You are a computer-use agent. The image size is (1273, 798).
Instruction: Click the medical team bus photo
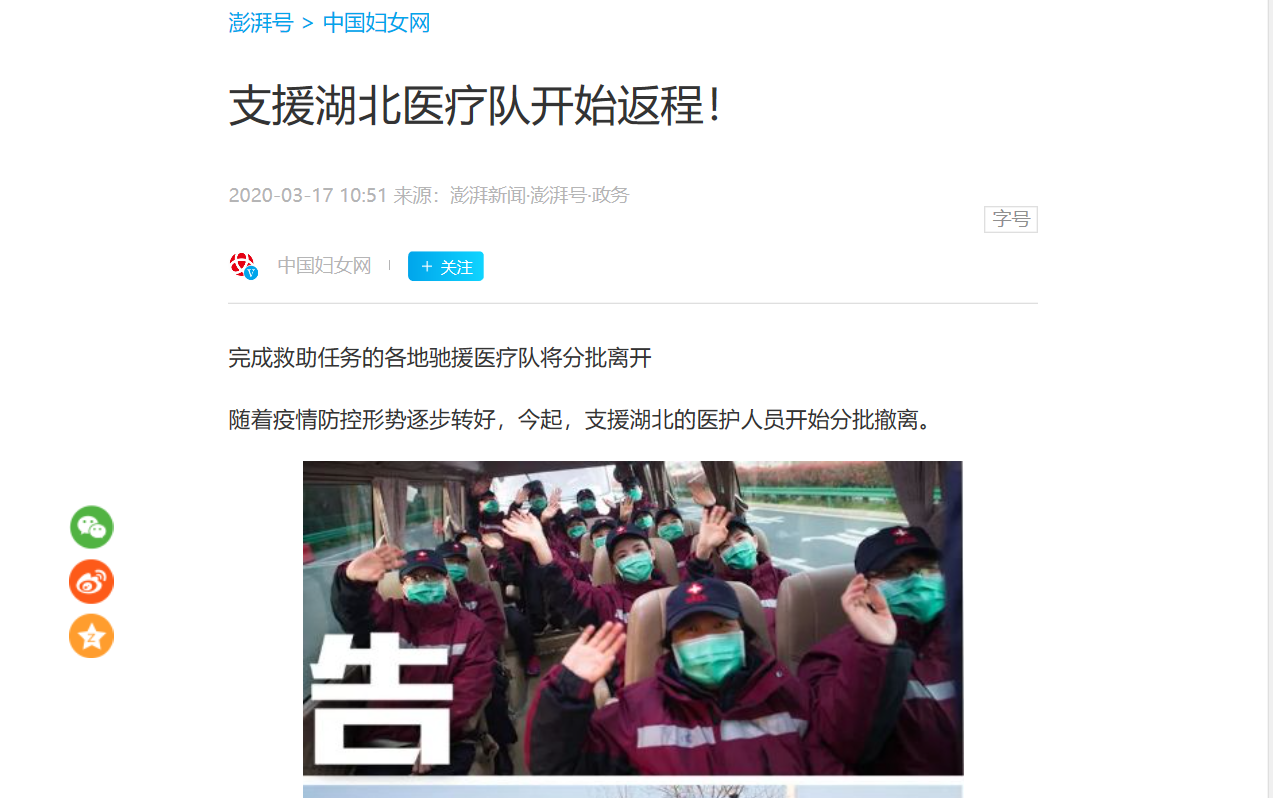pyautogui.click(x=633, y=618)
